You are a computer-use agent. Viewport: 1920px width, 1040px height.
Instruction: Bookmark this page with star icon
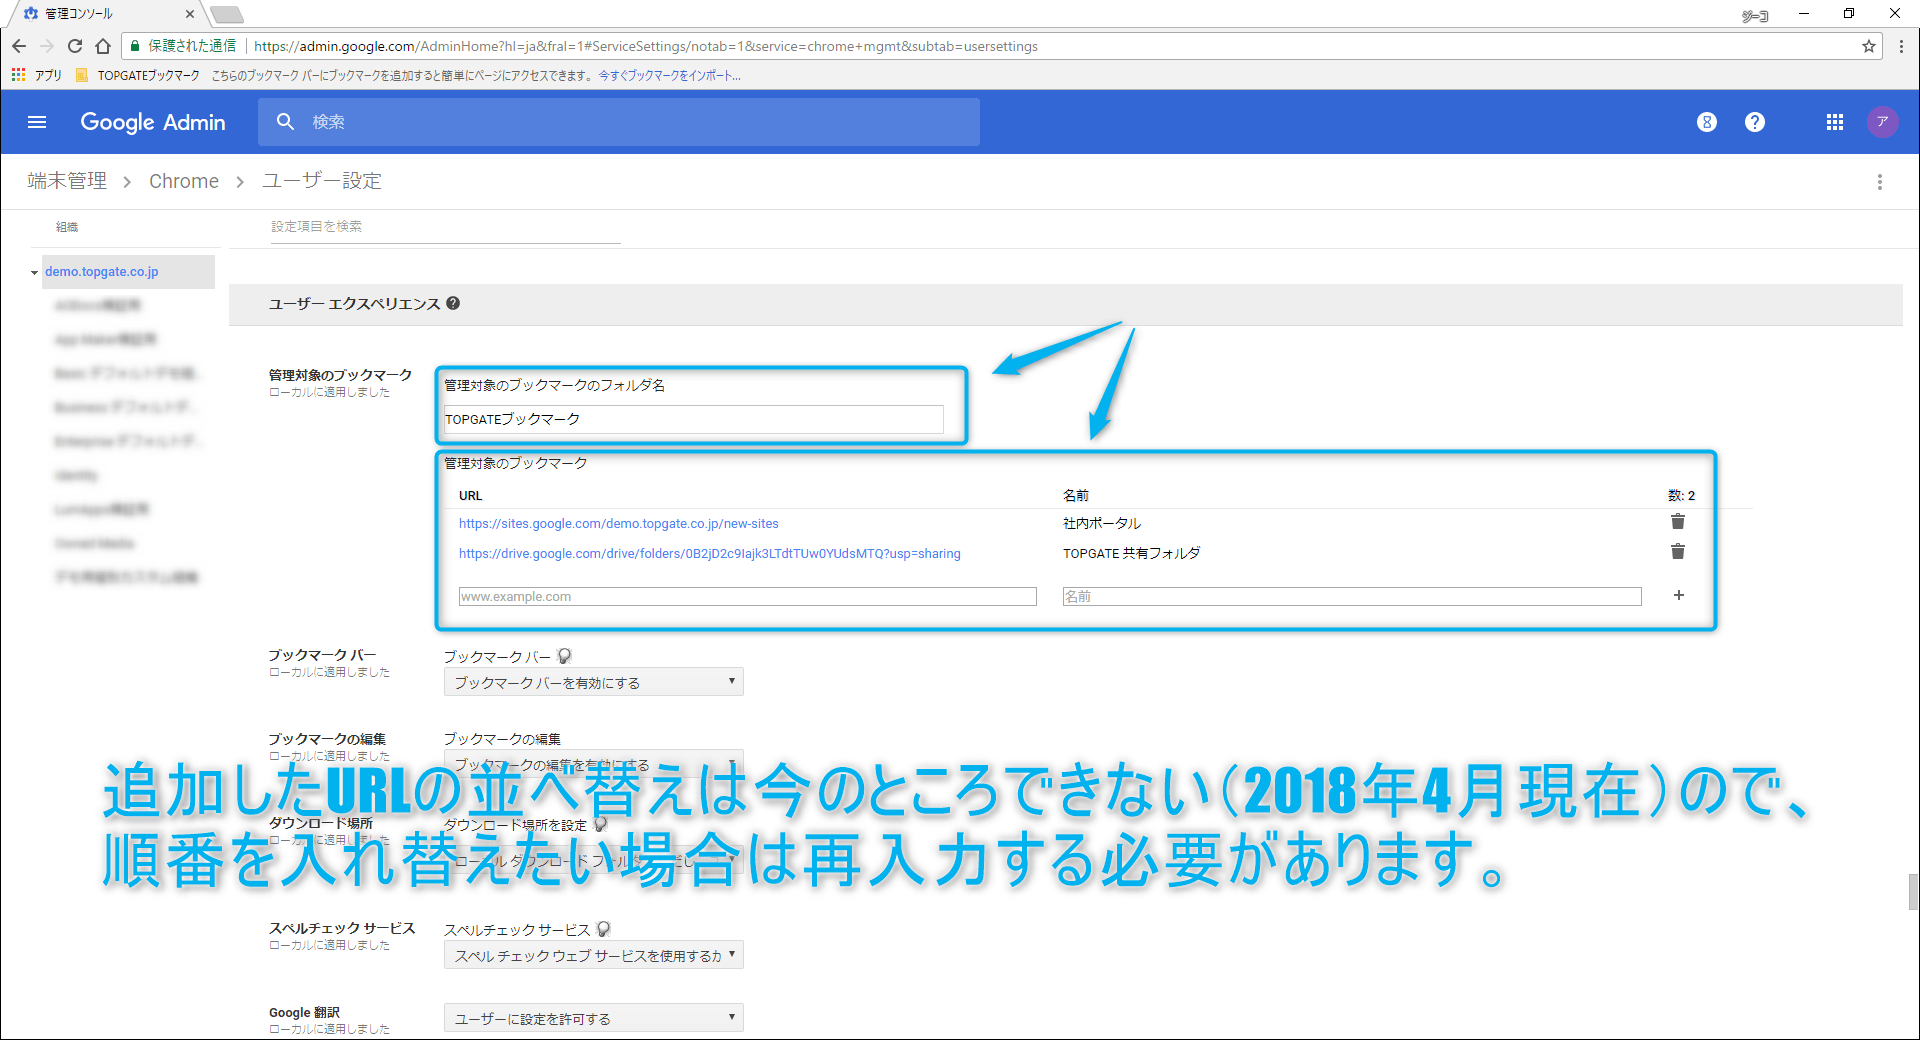pyautogui.click(x=1868, y=46)
